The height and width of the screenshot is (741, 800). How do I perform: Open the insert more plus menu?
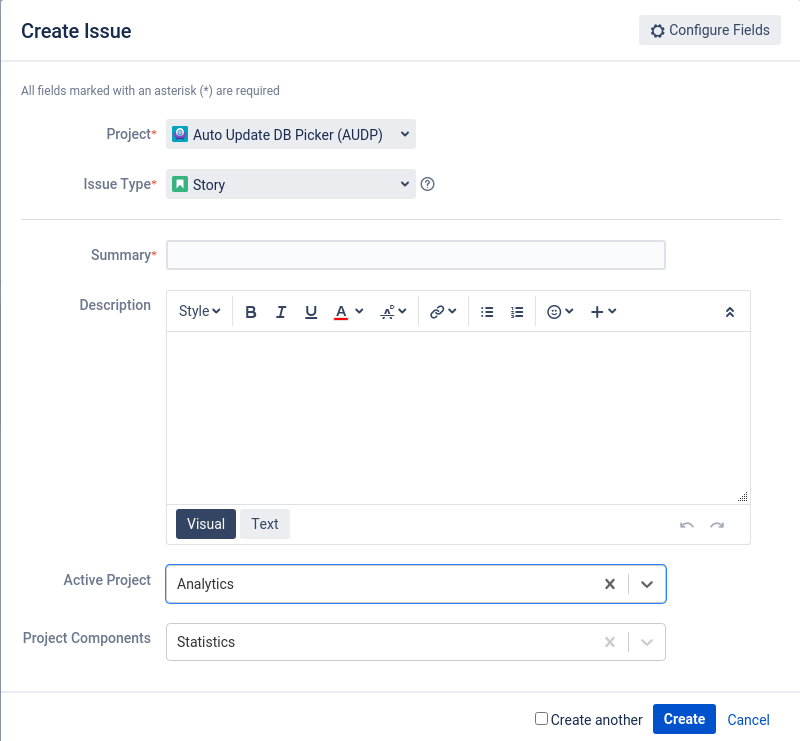point(603,312)
